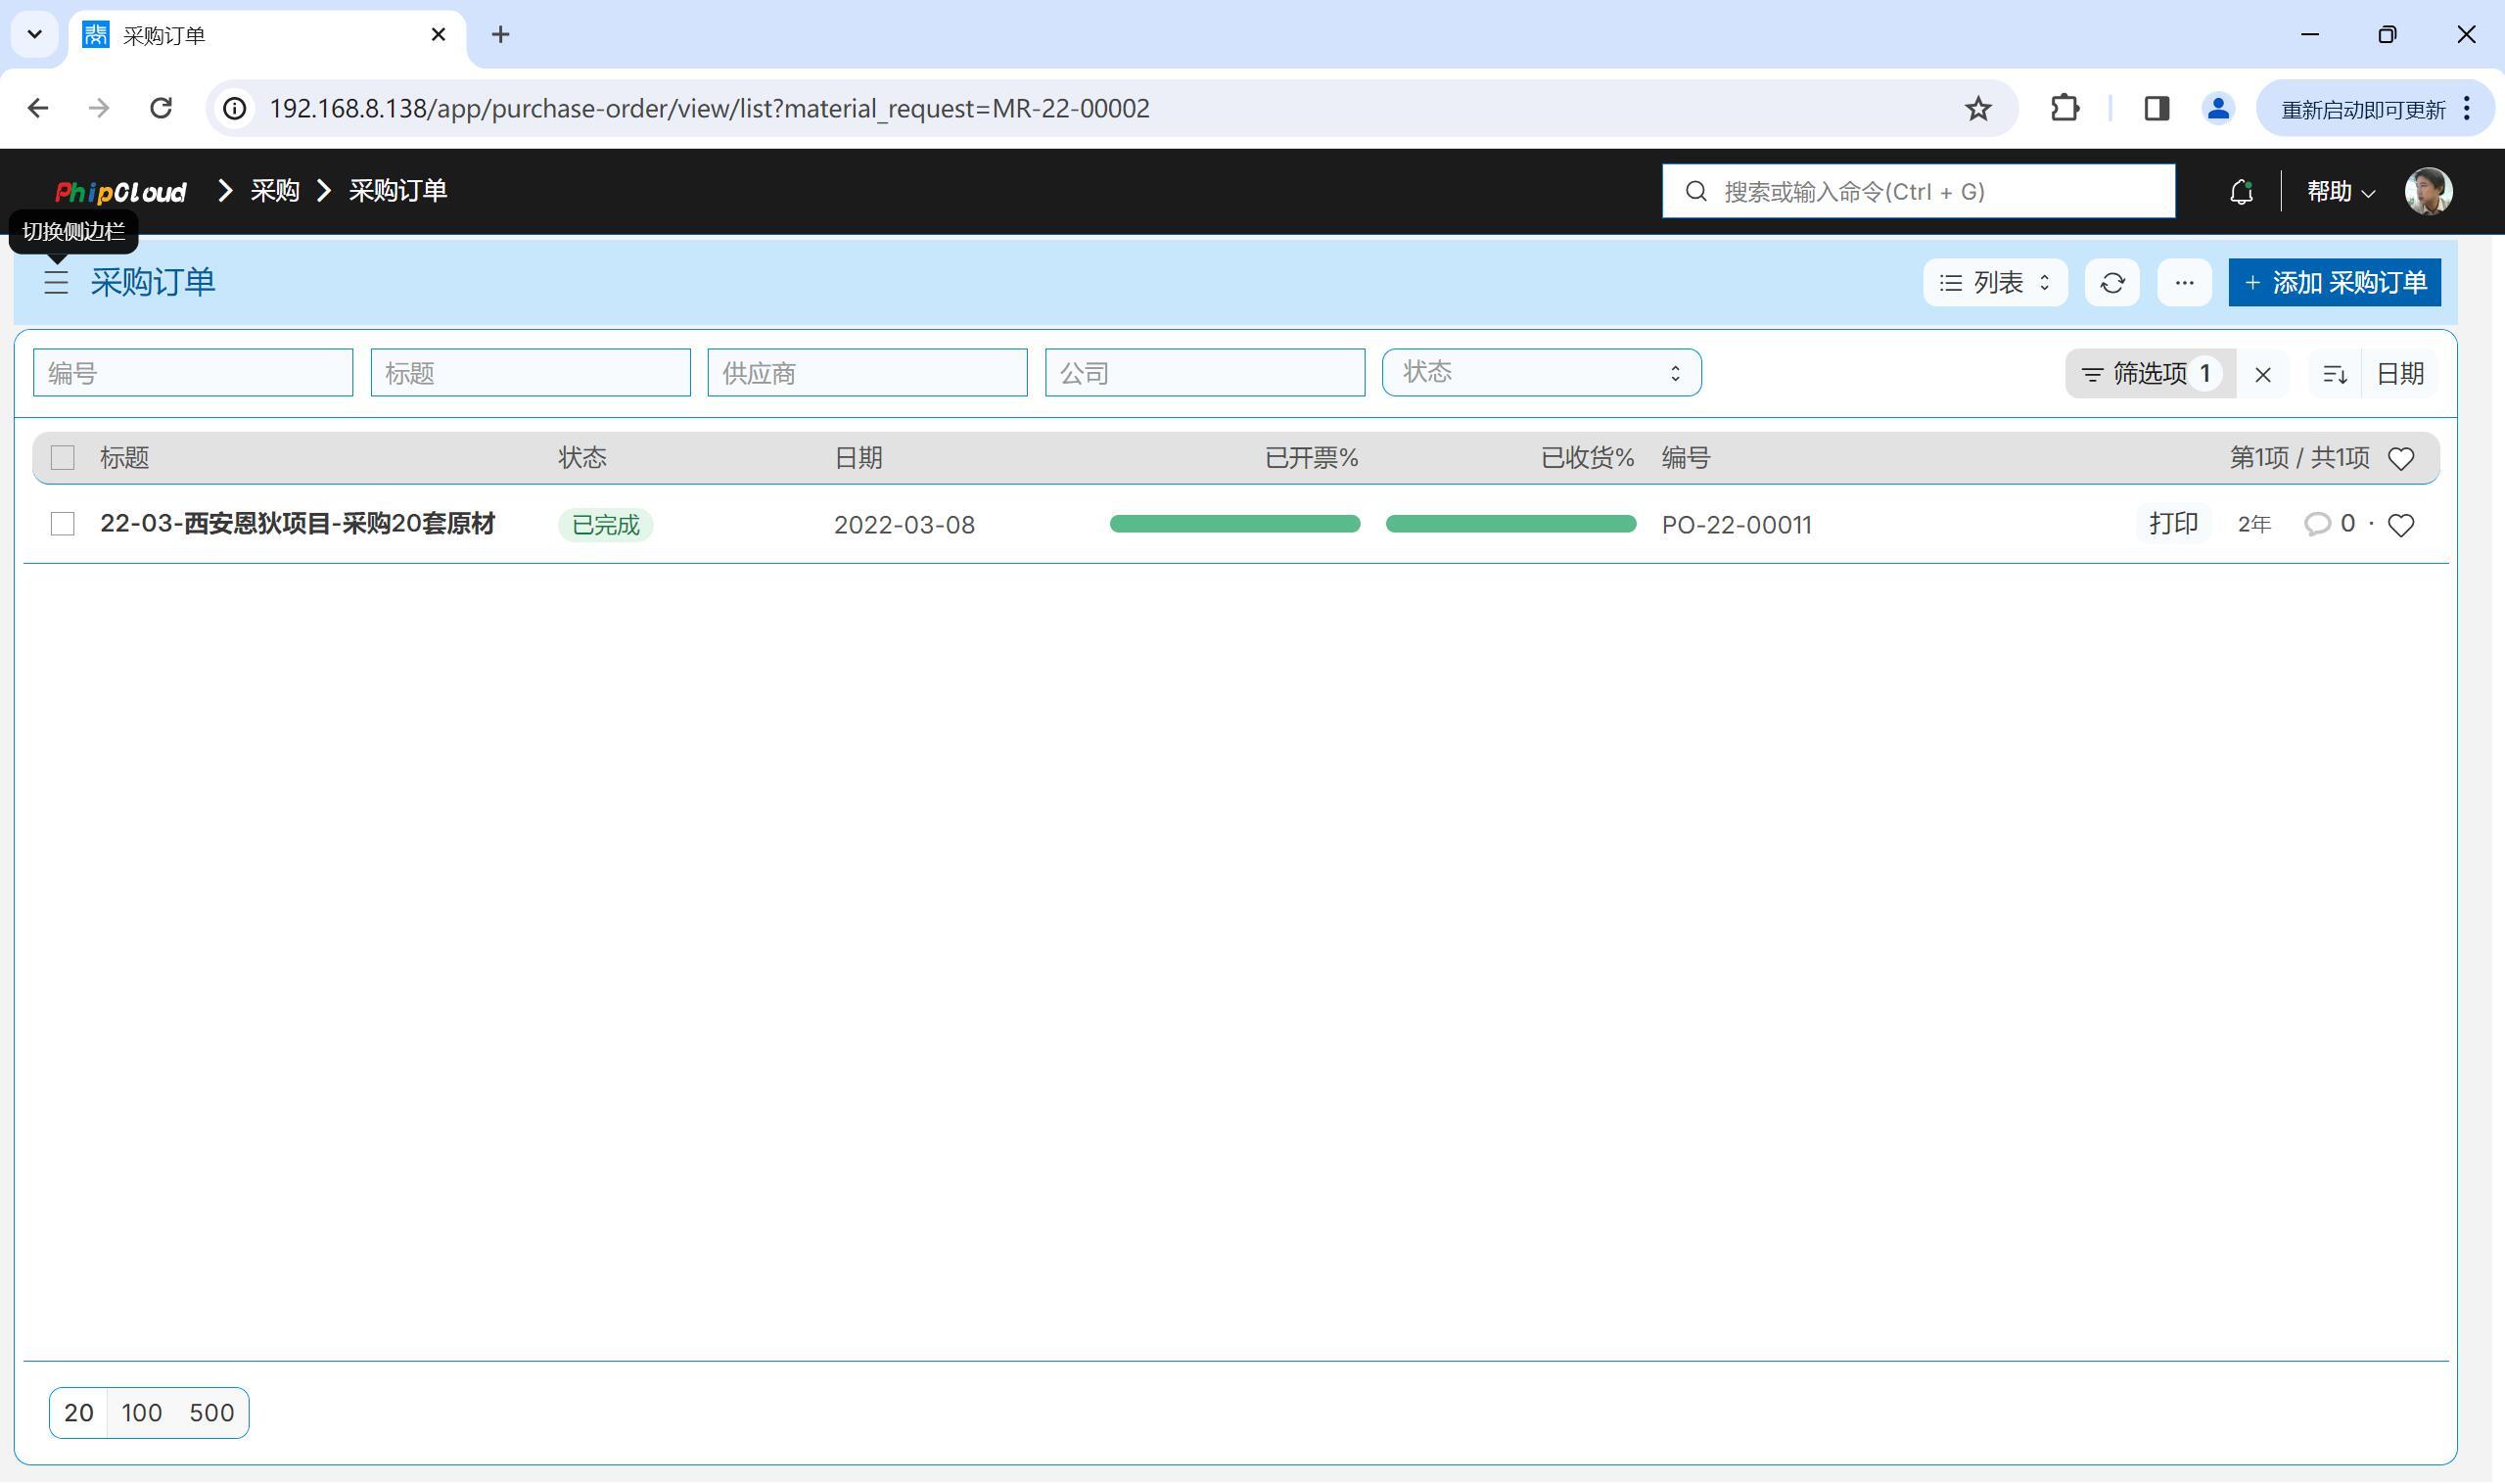Image resolution: width=2505 pixels, height=1484 pixels.
Task: Check the 22-03-西安恩狄项目 row checkbox
Action: coord(63,524)
